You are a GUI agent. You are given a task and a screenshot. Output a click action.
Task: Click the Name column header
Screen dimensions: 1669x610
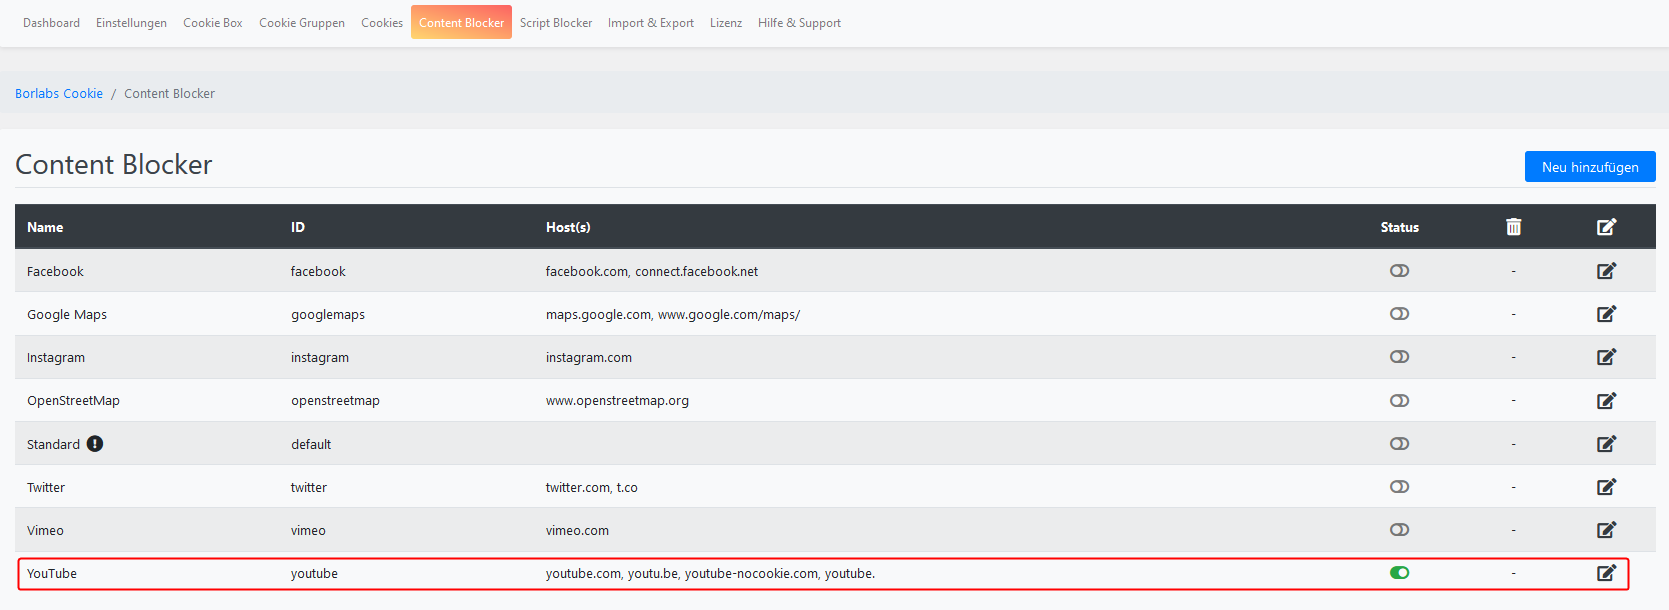tap(45, 227)
